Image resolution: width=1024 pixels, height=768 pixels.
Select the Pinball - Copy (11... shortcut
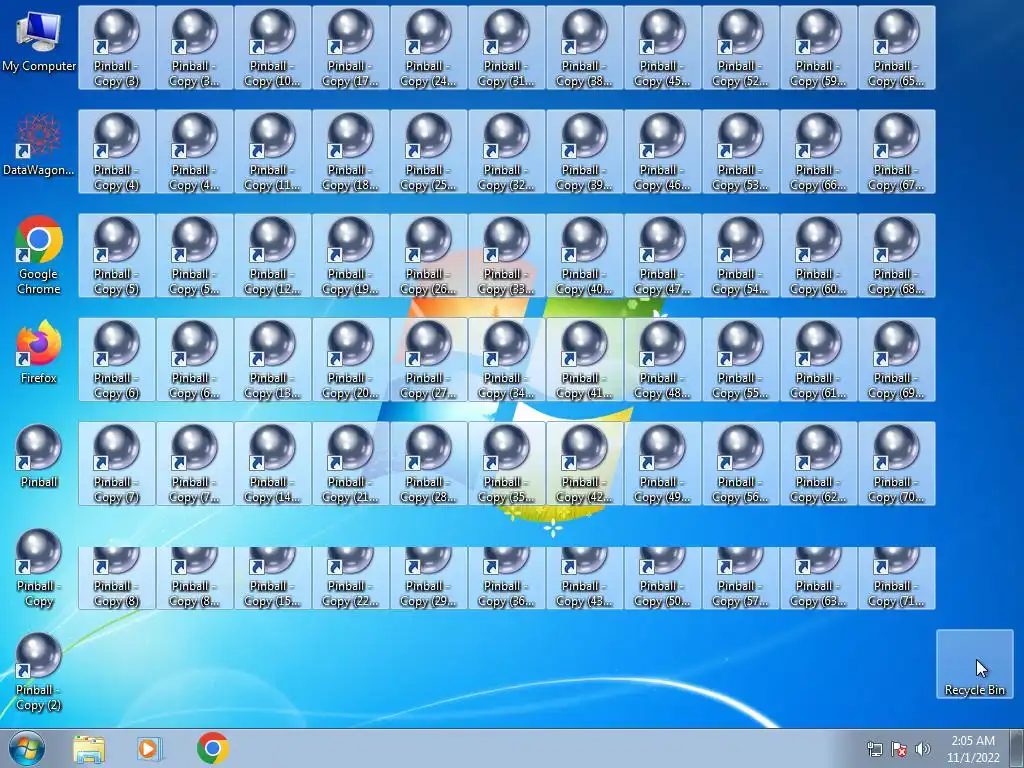273,152
